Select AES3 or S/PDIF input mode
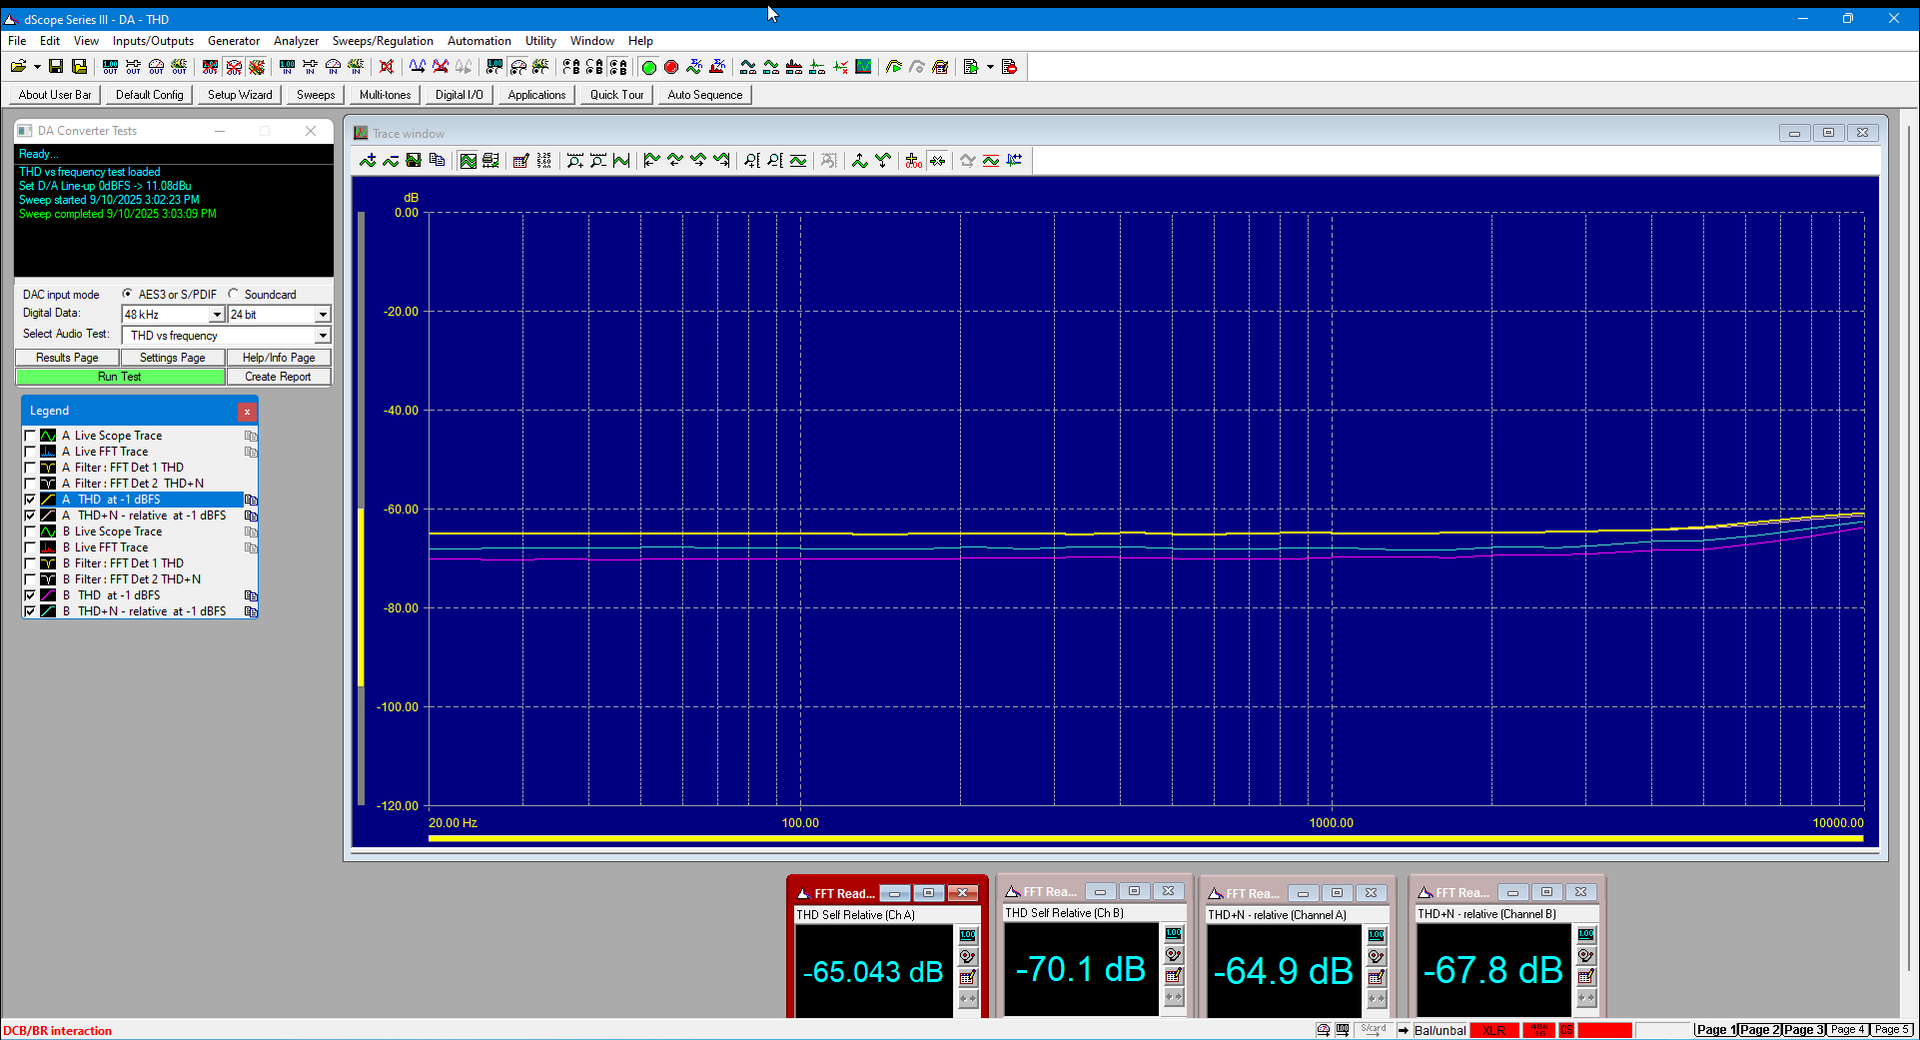The height and width of the screenshot is (1040, 1920). pos(127,294)
